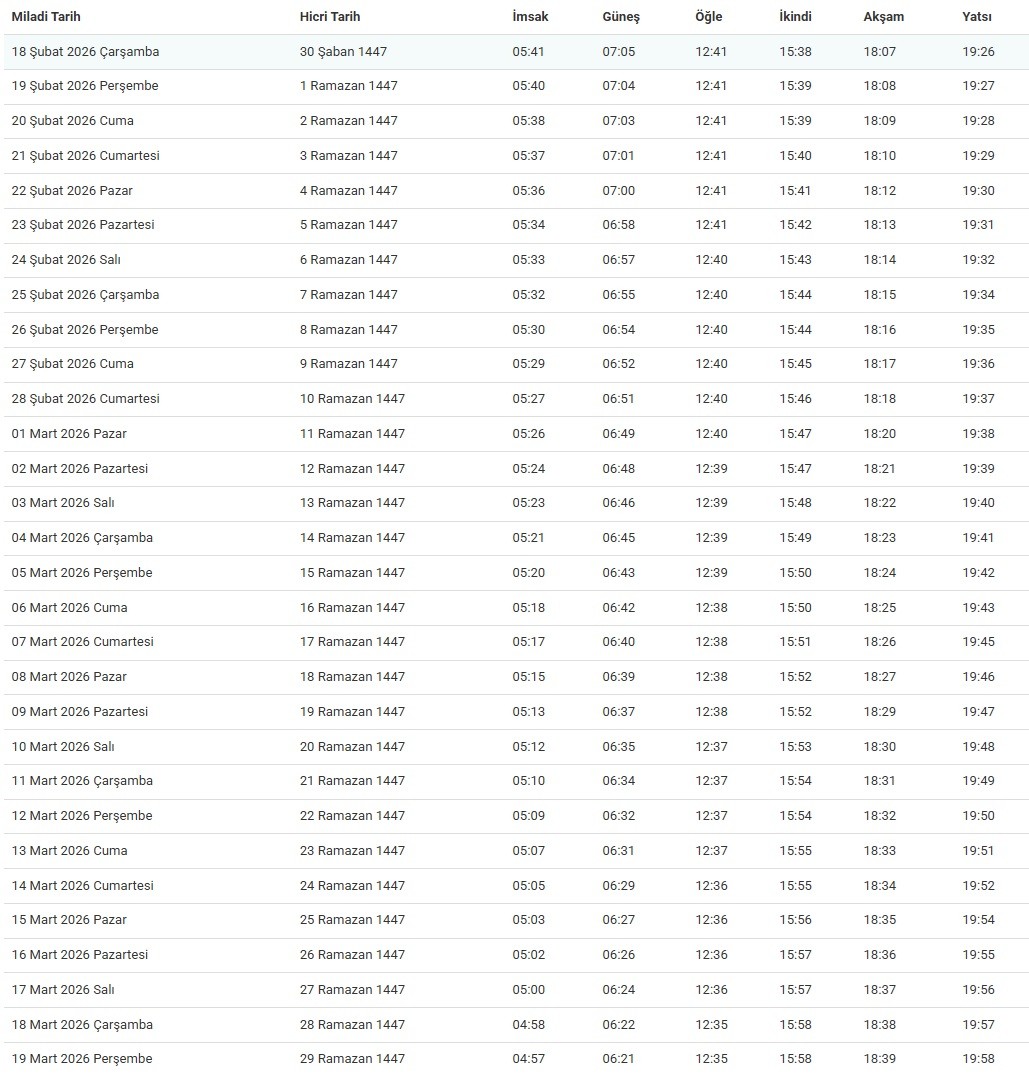The height and width of the screenshot is (1077, 1029).
Task: Select the 18 Şubat 2026 Çarşamba row date
Action: tap(85, 52)
